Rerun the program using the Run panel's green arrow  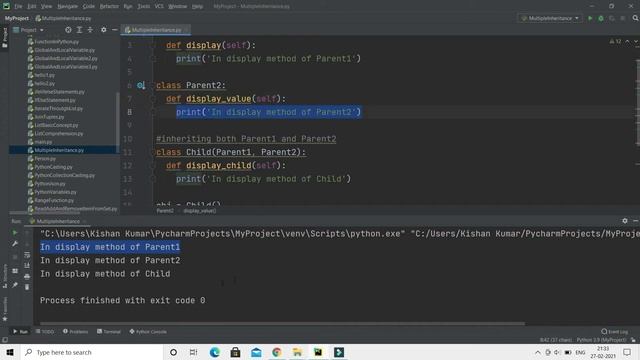(x=15, y=233)
